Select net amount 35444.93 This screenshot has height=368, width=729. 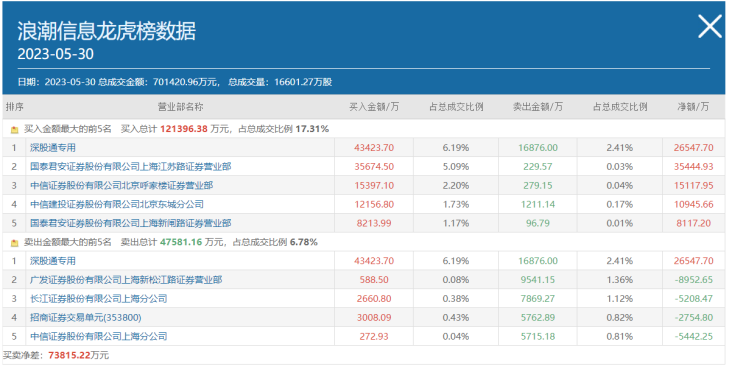coord(694,166)
